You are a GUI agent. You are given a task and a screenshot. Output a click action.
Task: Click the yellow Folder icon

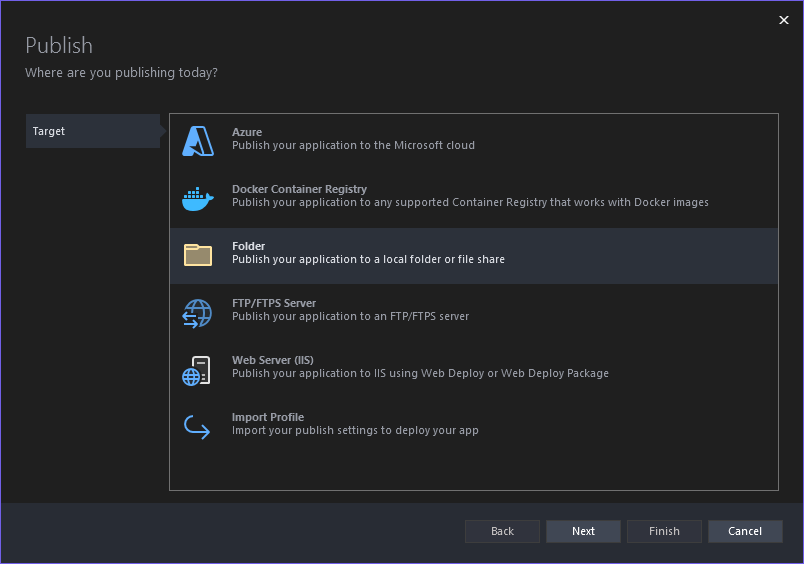pyautogui.click(x=198, y=255)
